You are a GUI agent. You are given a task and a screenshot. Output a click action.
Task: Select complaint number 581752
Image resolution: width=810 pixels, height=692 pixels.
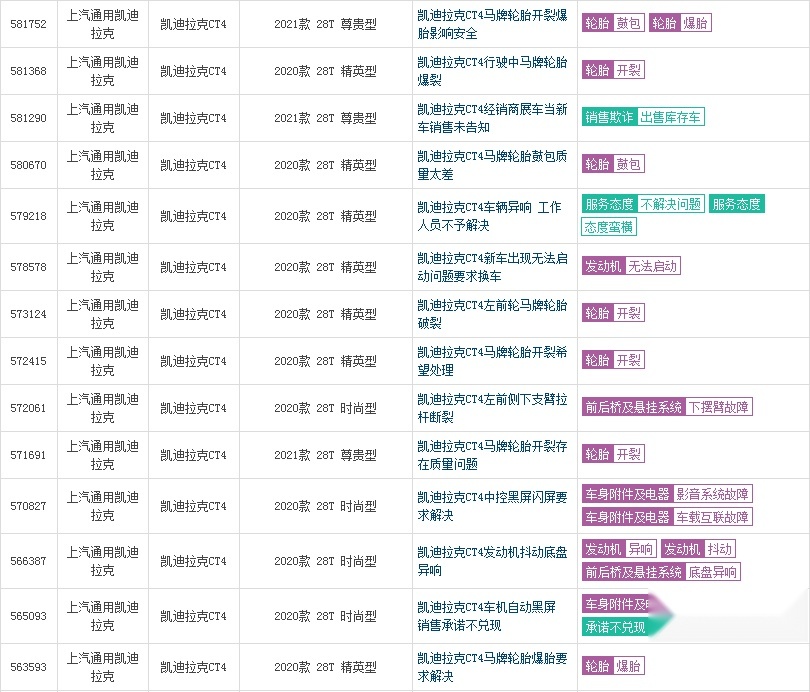(28, 24)
